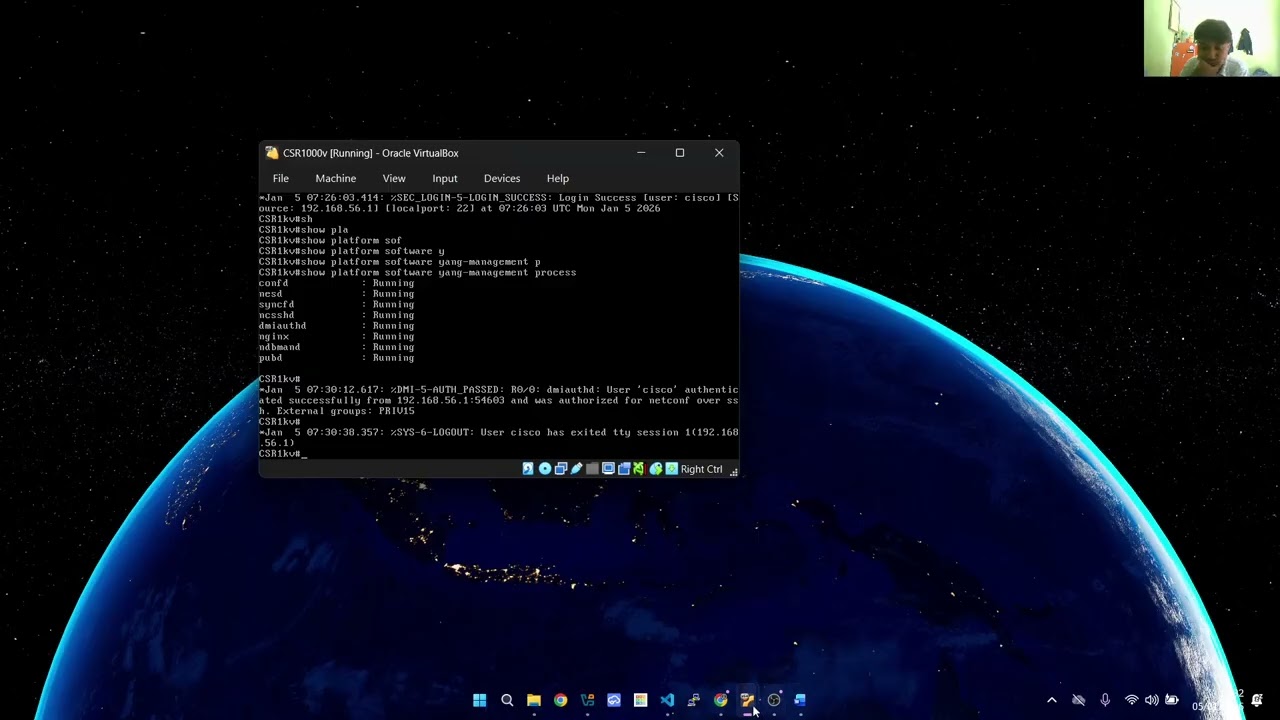
Task: Launch first Google Chrome taskbar icon
Action: click(x=560, y=700)
